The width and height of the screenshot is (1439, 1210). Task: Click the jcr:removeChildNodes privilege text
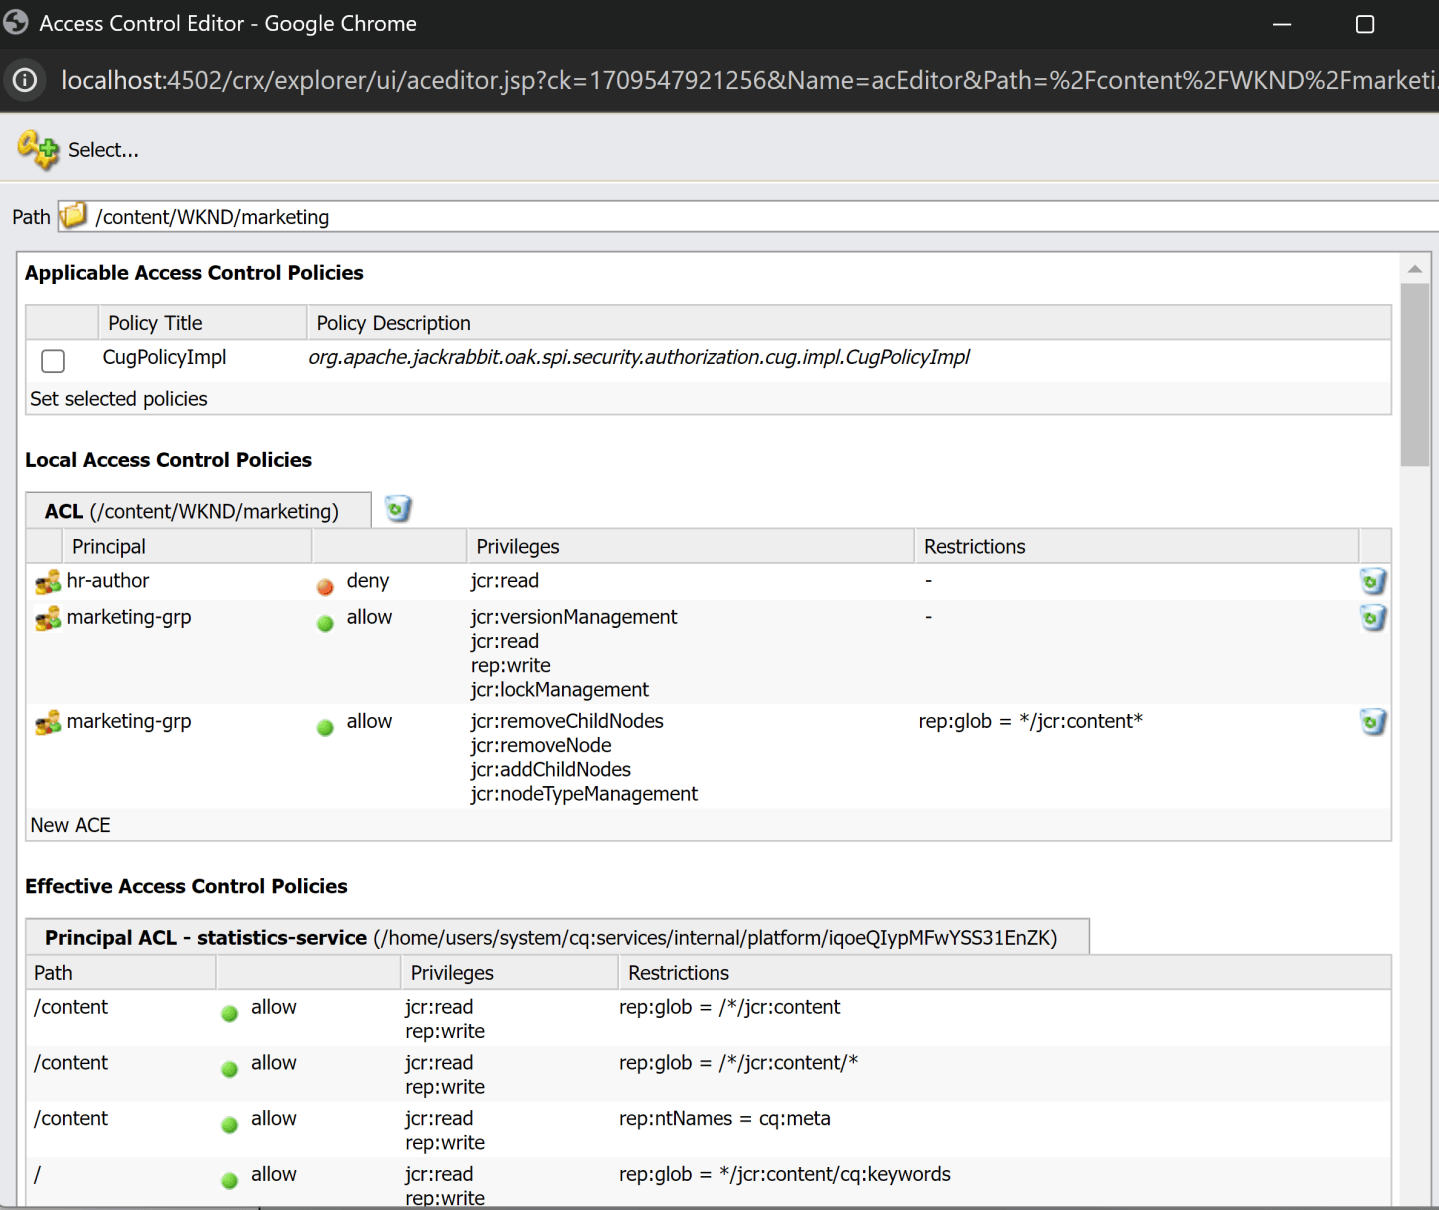[567, 721]
